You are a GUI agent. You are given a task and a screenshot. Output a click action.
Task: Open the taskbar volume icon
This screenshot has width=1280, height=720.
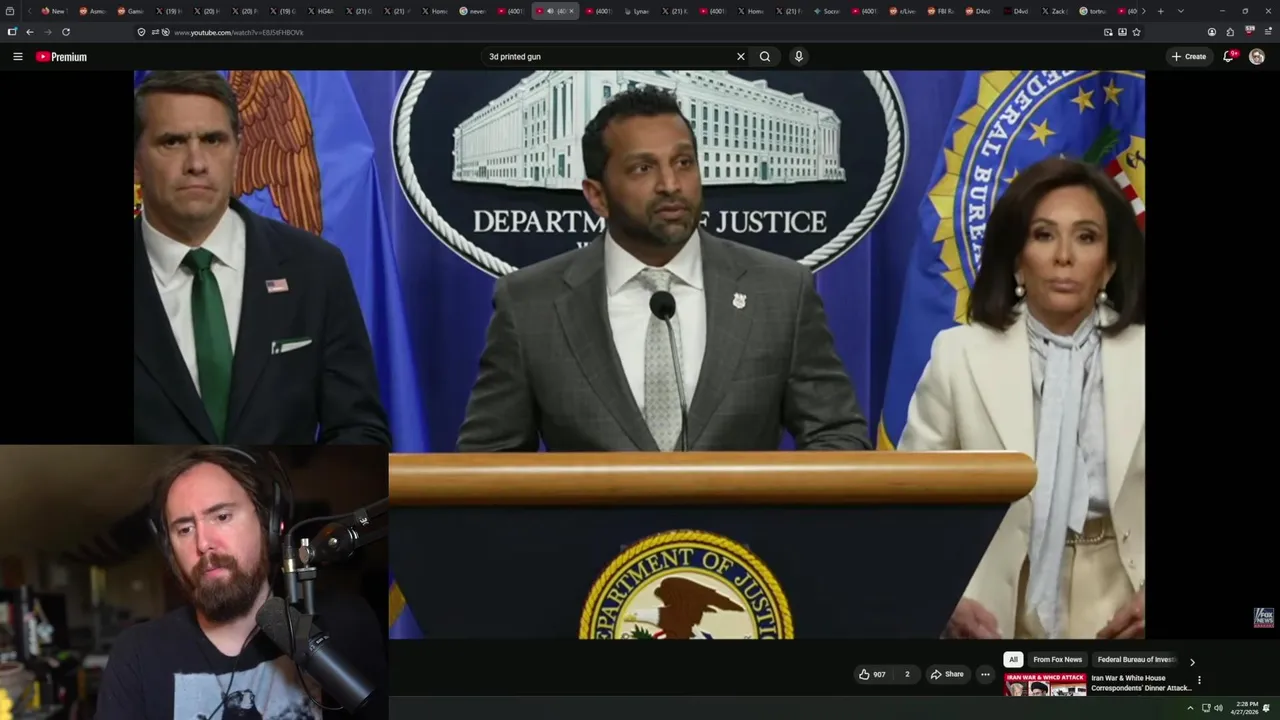pyautogui.click(x=1218, y=708)
